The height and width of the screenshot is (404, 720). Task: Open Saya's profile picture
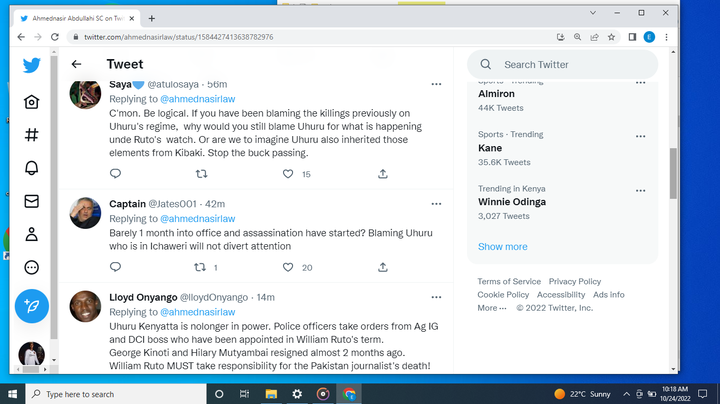(85, 94)
